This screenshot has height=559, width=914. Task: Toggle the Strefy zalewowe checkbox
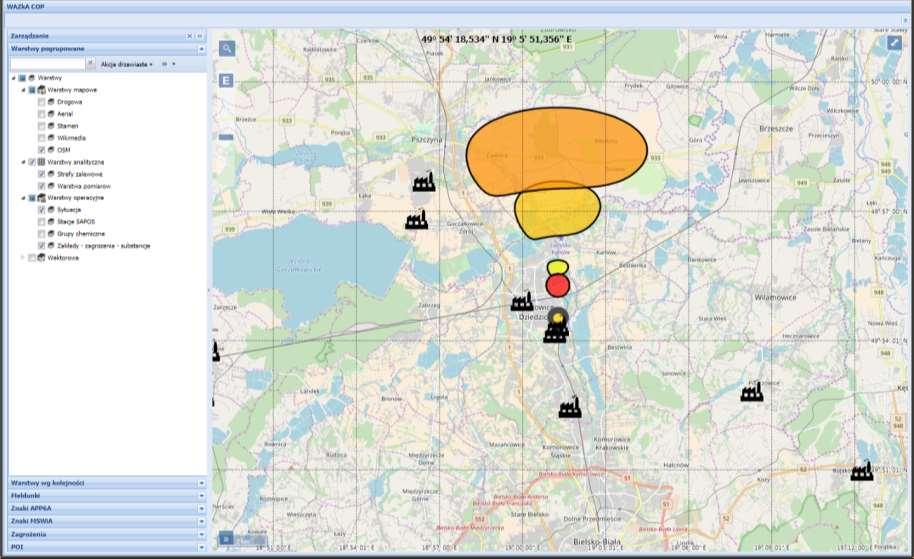[x=41, y=174]
